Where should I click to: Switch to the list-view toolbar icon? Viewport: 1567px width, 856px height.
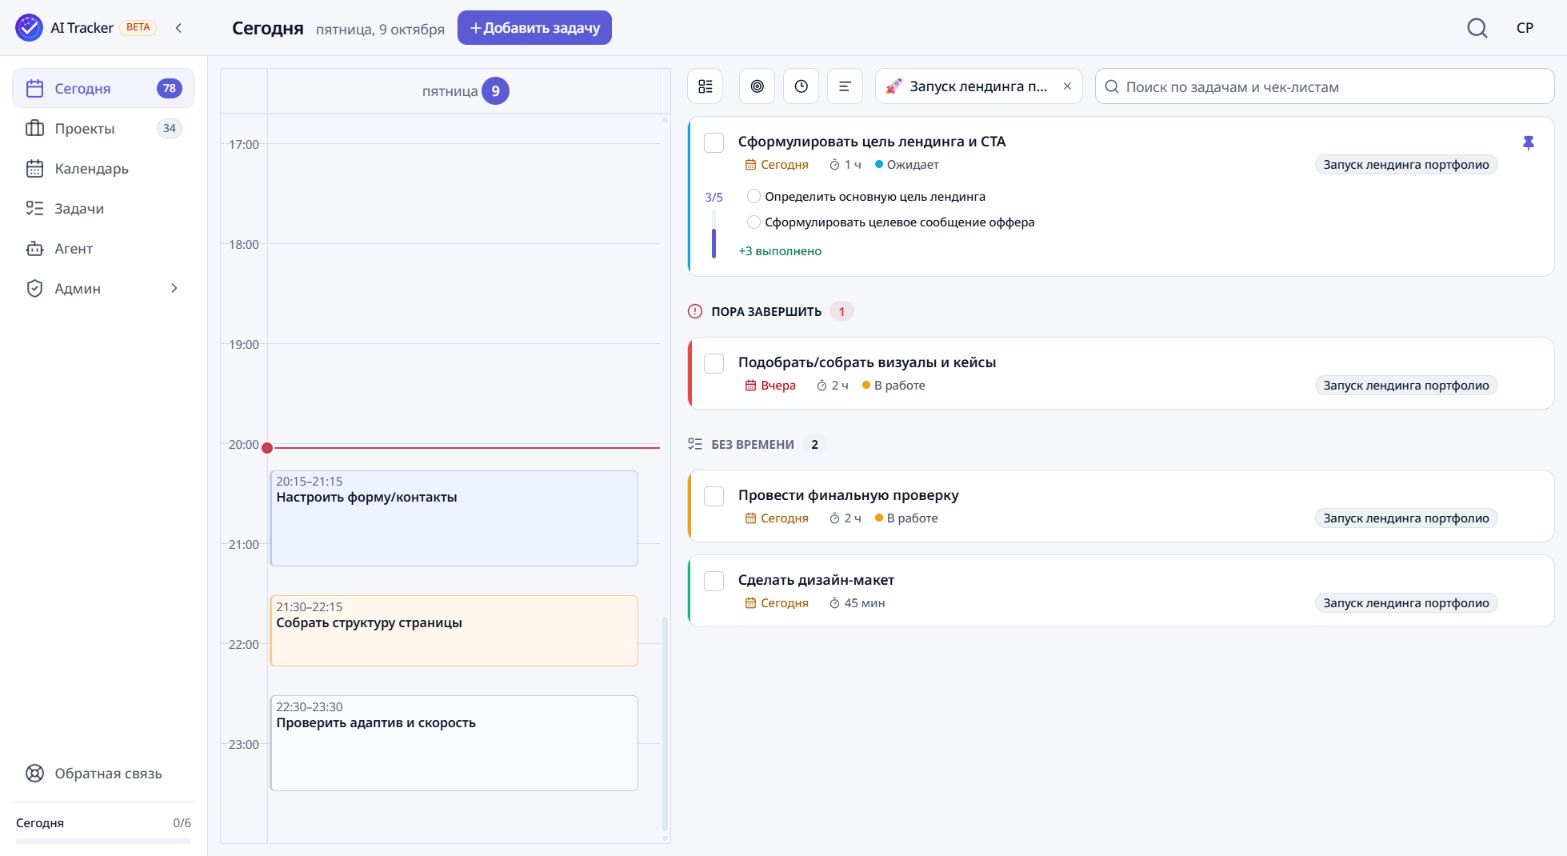pyautogui.click(x=705, y=86)
